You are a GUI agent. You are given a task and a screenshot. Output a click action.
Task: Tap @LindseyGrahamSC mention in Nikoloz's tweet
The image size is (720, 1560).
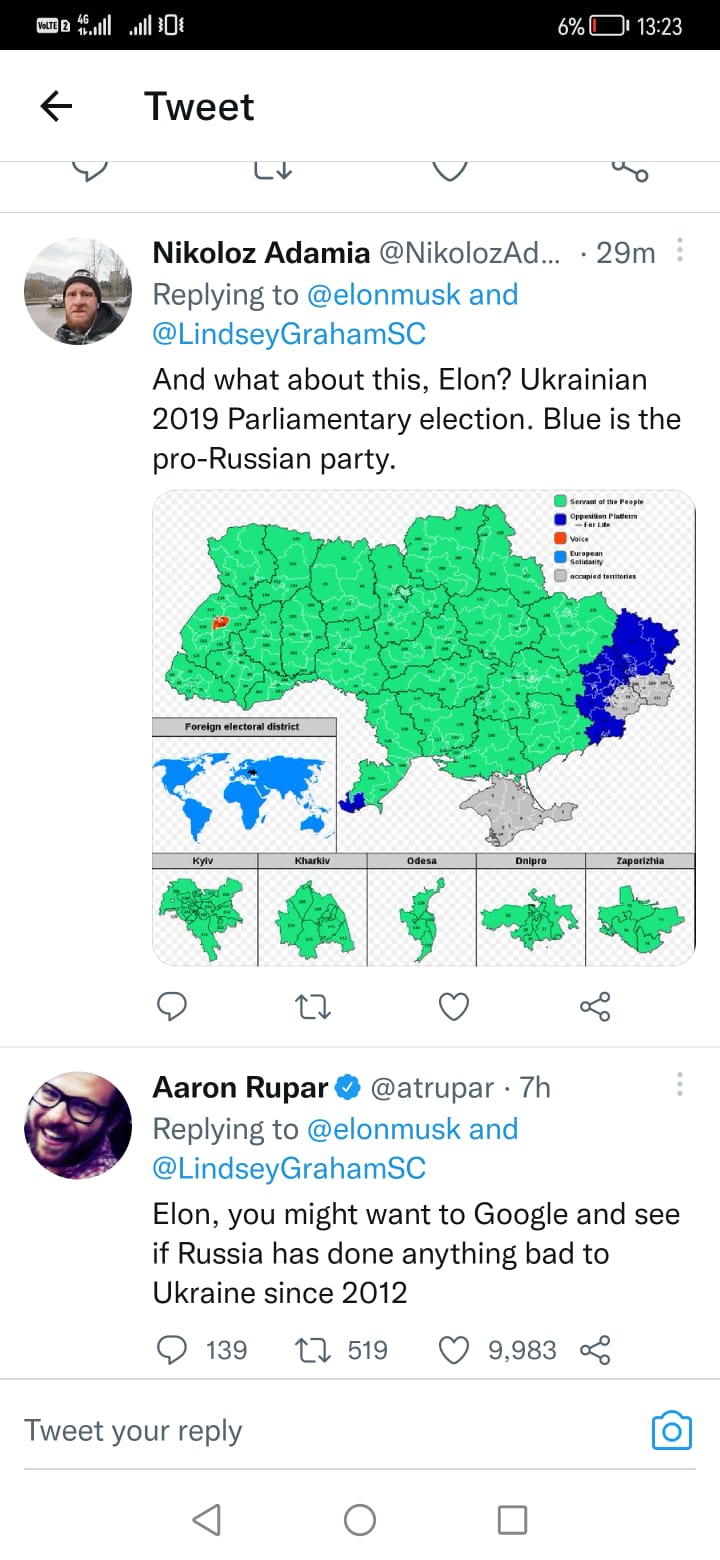pyautogui.click(x=289, y=333)
